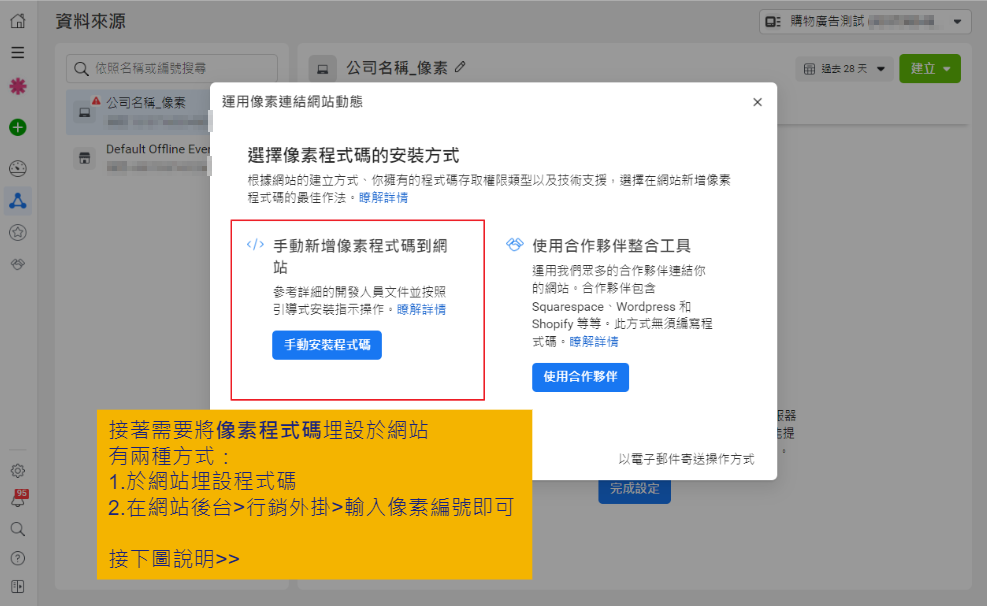
Task: Expand the green 建立 dropdown button
Action: click(929, 69)
